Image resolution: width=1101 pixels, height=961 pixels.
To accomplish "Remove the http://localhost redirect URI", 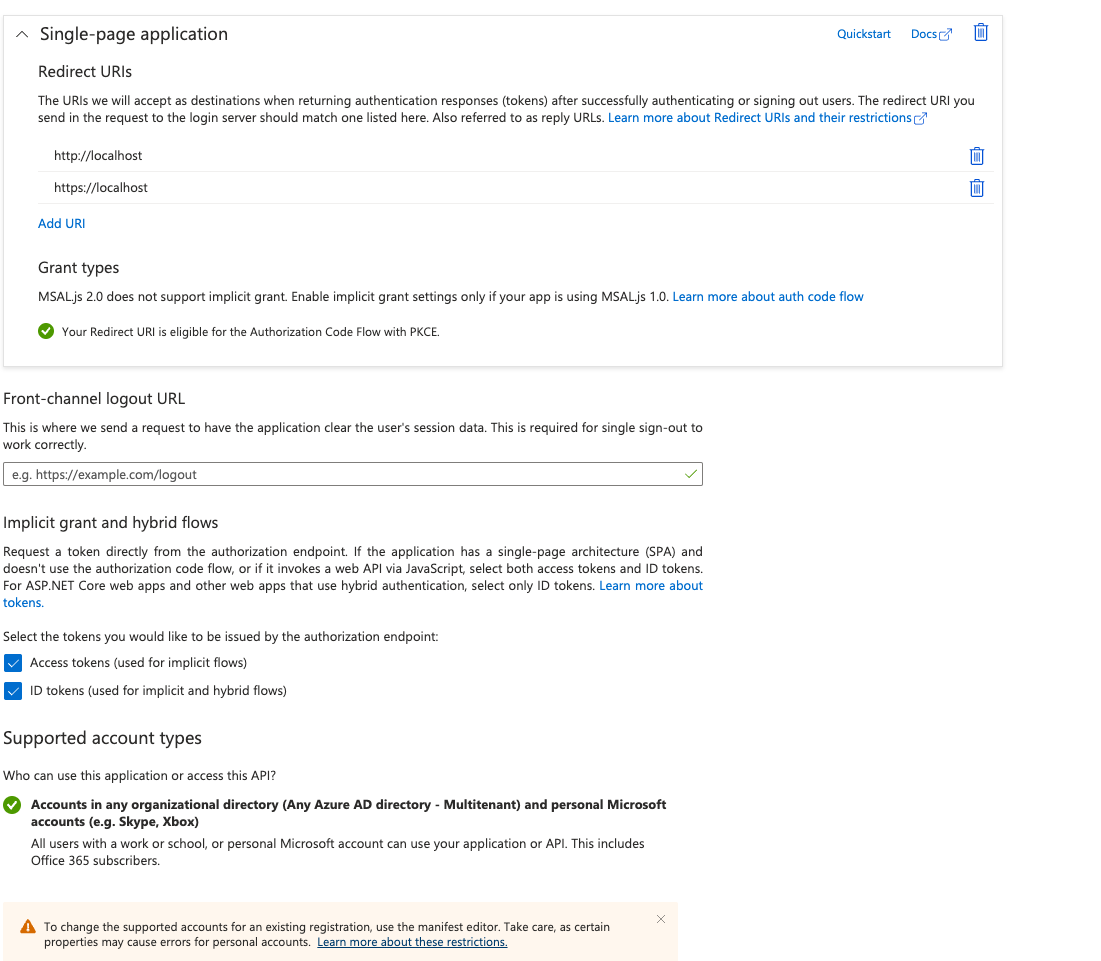I will (977, 156).
